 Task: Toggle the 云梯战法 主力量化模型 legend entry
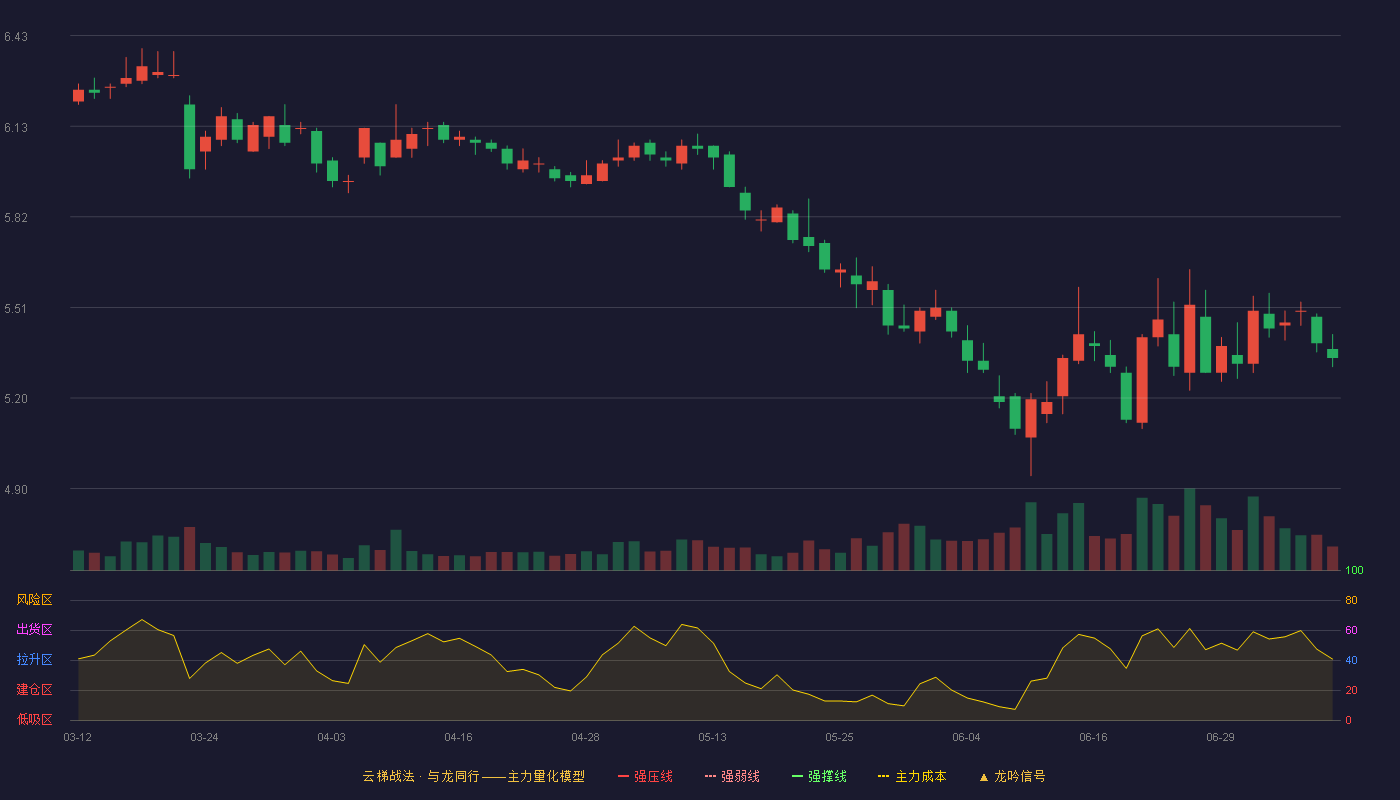(x=474, y=776)
